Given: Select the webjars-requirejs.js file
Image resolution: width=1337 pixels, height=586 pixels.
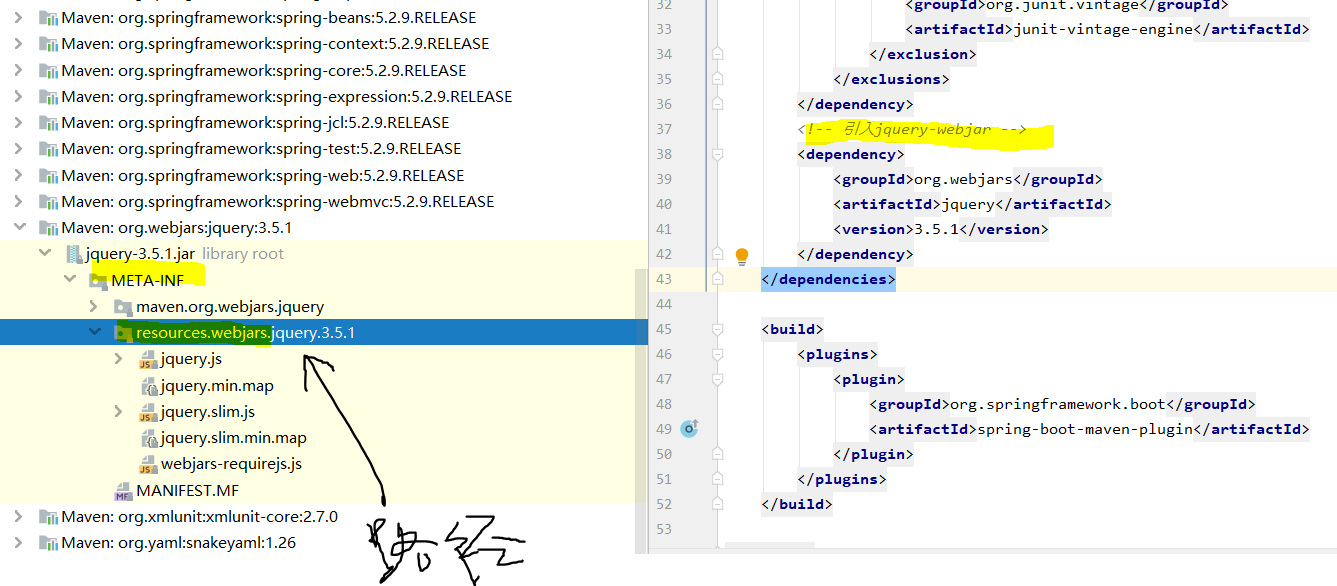Looking at the screenshot, I should (x=231, y=463).
